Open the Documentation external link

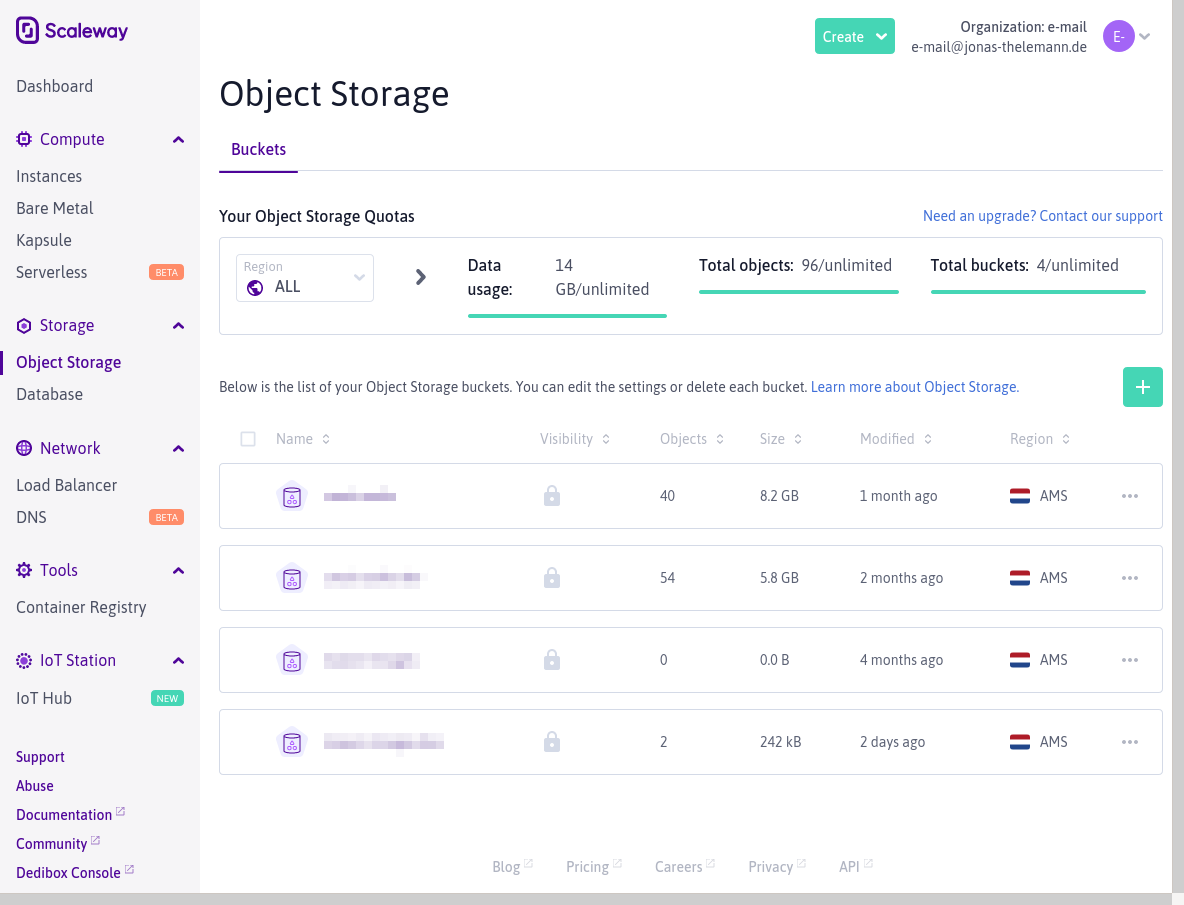(x=70, y=814)
